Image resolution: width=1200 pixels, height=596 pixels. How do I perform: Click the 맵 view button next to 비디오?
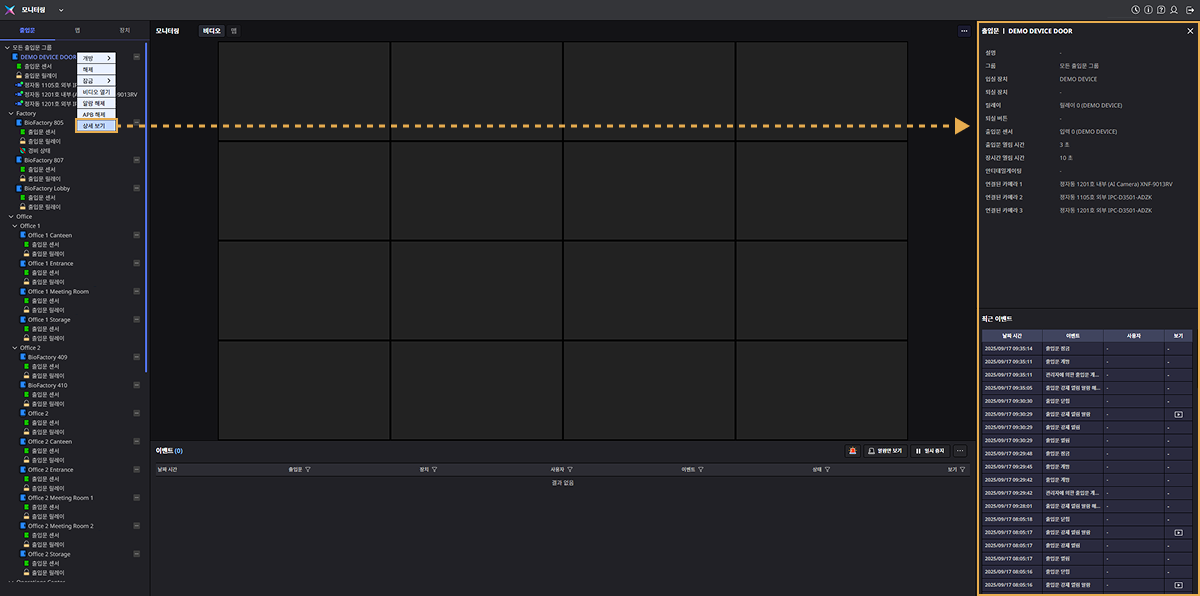click(x=234, y=31)
